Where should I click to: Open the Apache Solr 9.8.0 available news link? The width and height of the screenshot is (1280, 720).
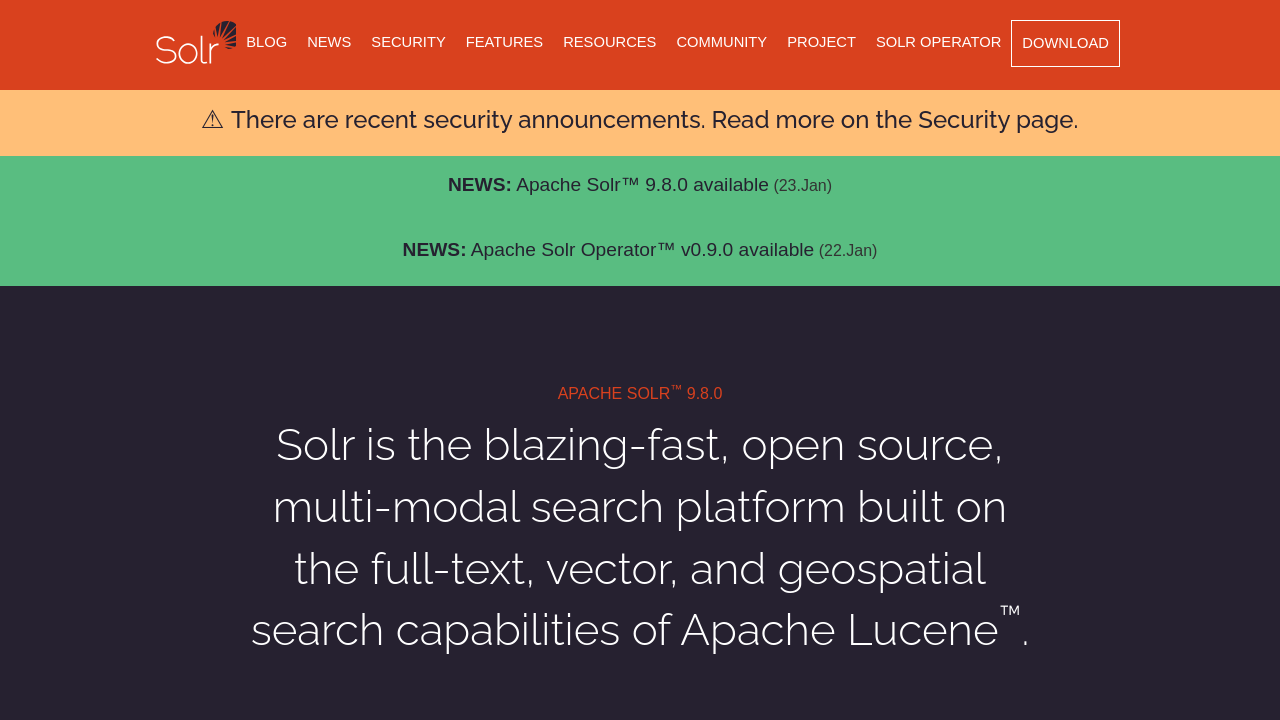click(642, 185)
